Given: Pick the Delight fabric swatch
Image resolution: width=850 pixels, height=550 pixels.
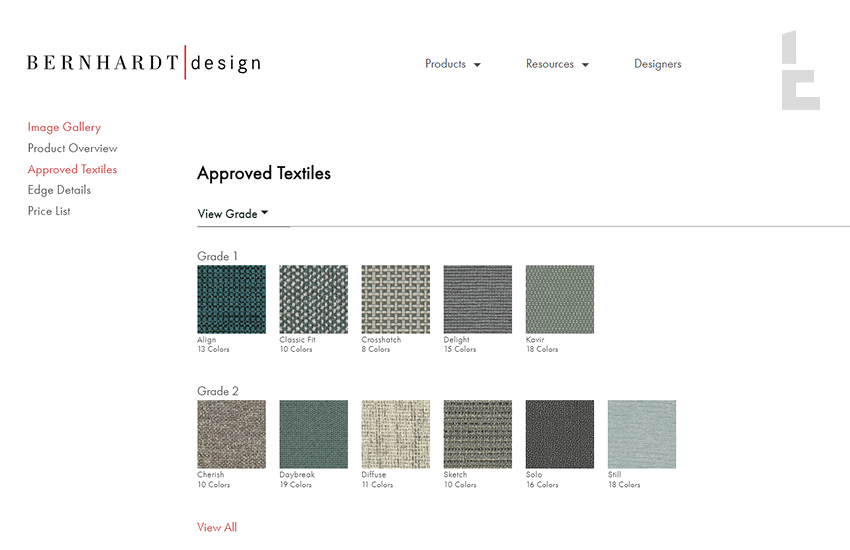Looking at the screenshot, I should point(477,299).
